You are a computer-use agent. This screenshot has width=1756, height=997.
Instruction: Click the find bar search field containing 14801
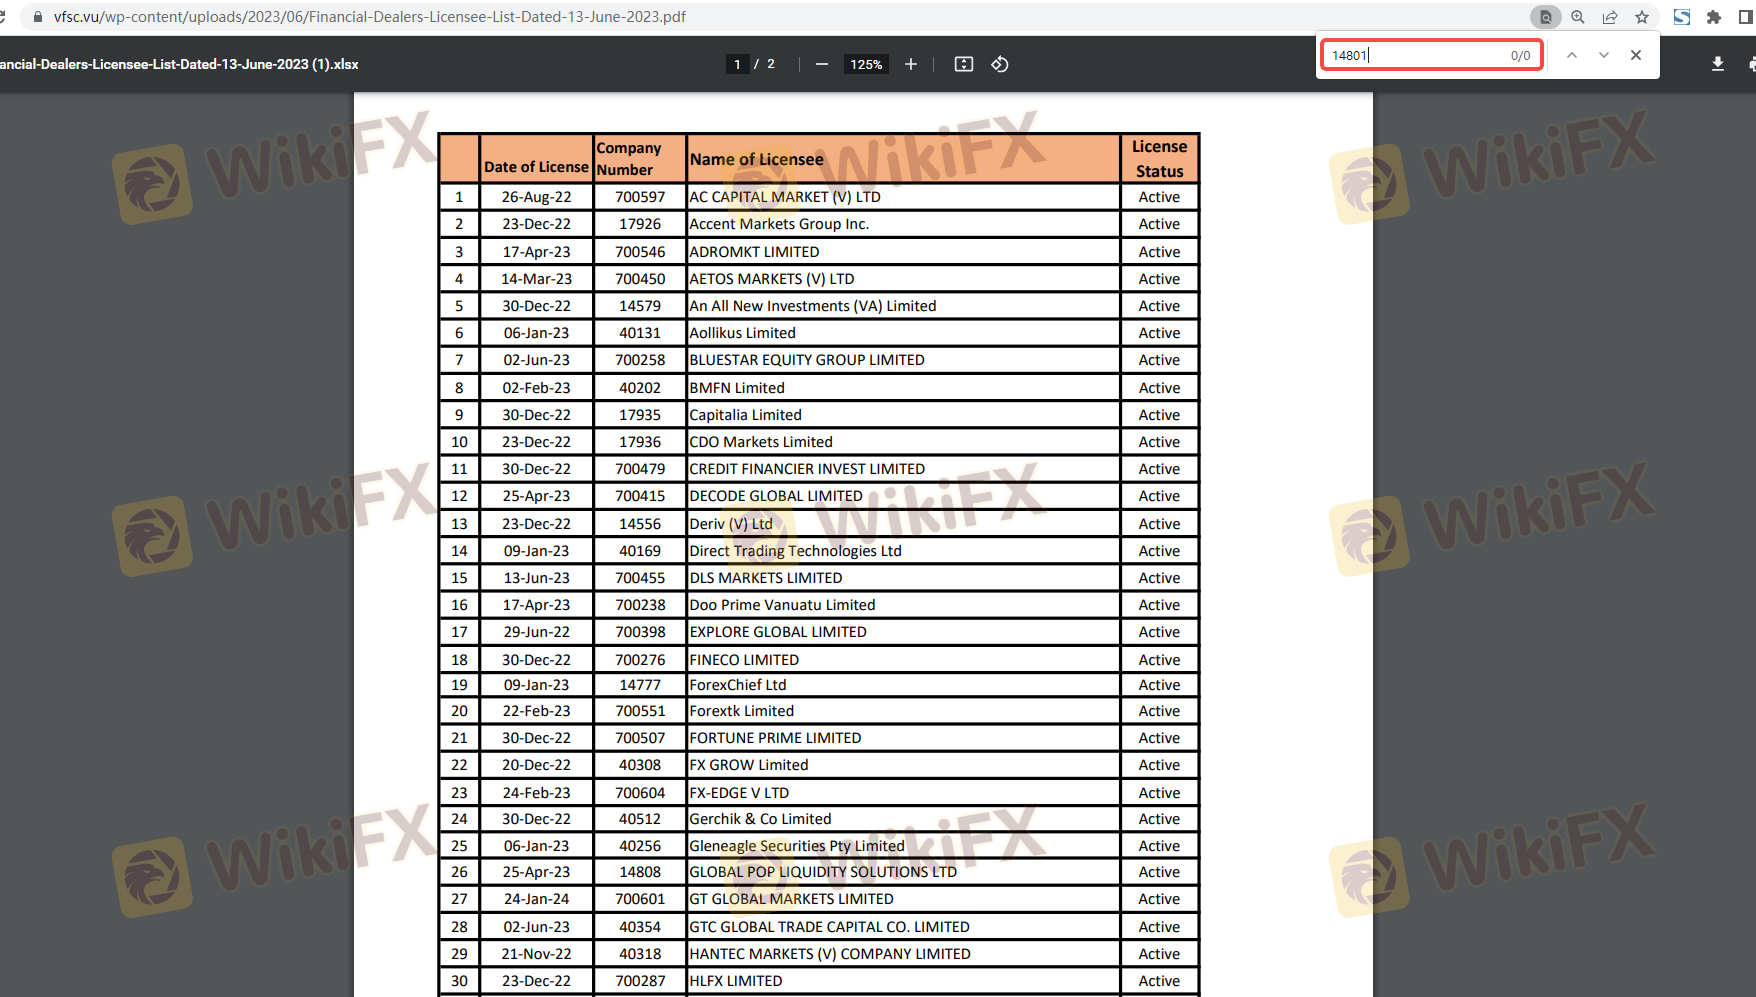tap(1431, 55)
